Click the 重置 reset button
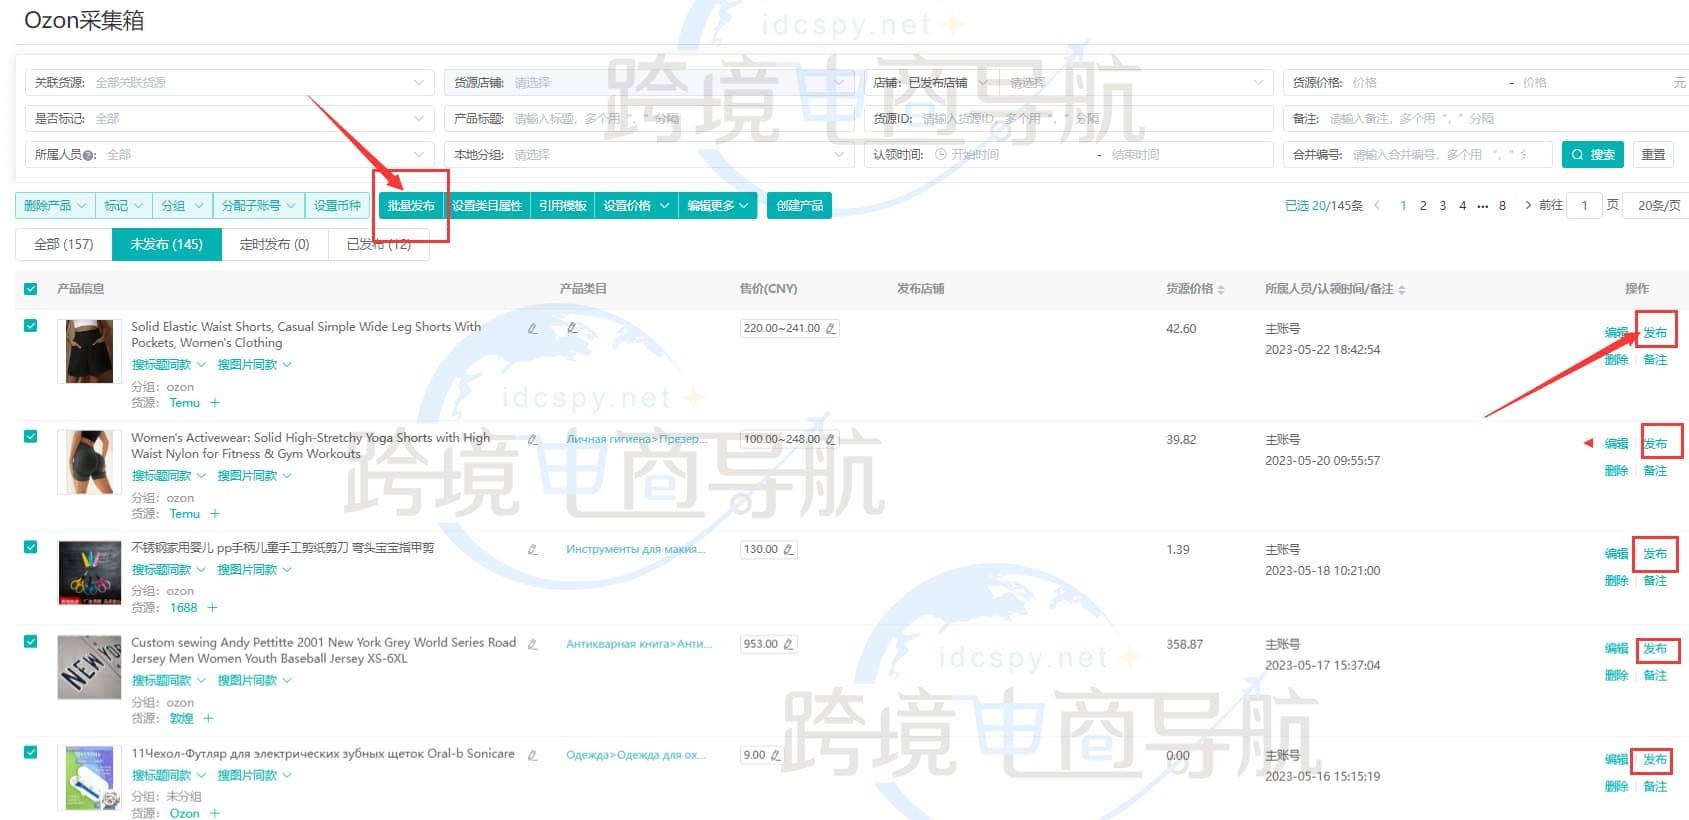This screenshot has height=820, width=1689. click(1654, 155)
